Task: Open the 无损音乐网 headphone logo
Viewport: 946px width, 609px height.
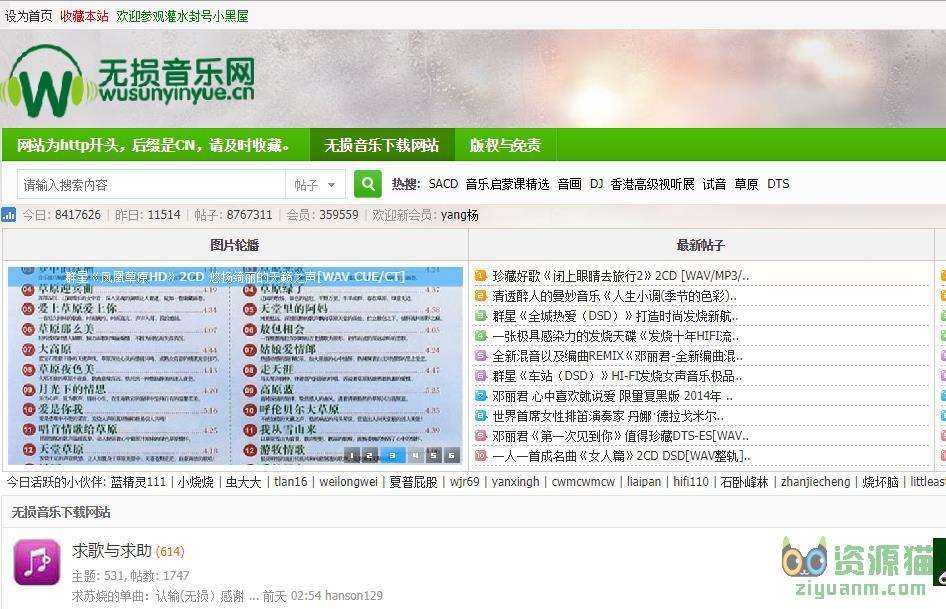Action: [128, 81]
